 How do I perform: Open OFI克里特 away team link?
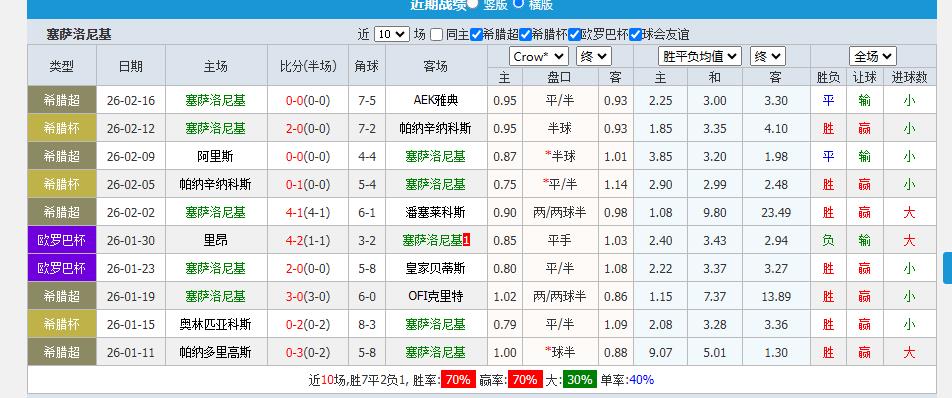436,297
